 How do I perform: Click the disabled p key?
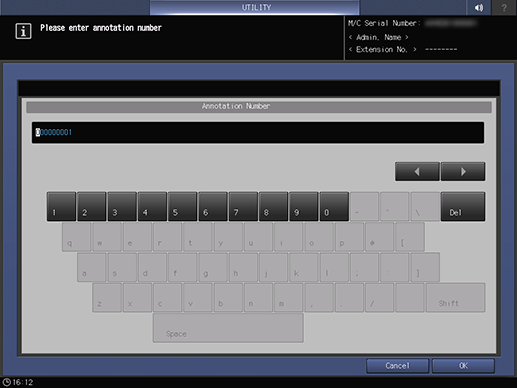(x=349, y=237)
